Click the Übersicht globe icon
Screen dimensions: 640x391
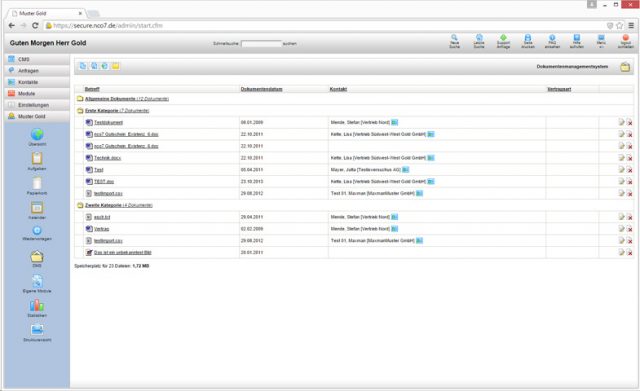[x=37, y=134]
